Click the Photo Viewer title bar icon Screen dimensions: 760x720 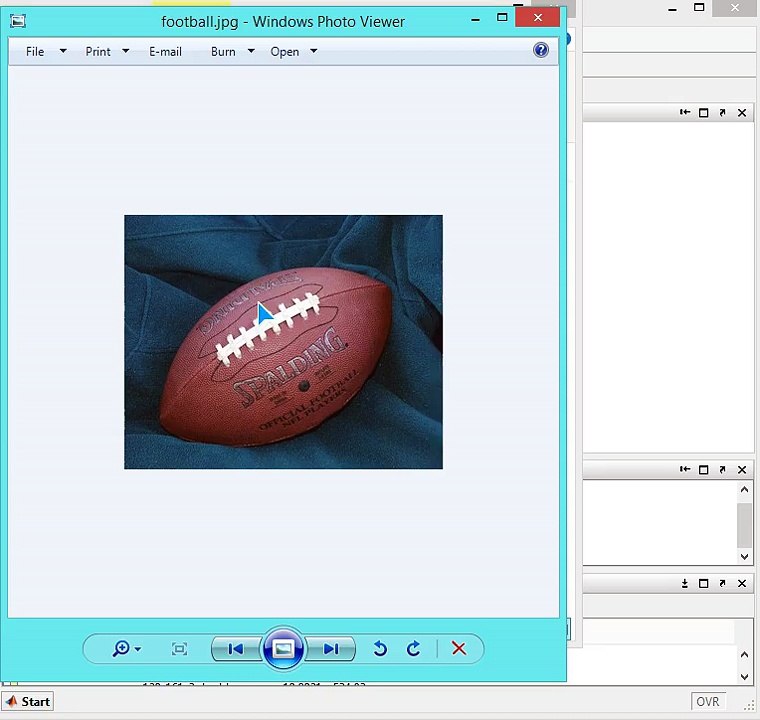tap(18, 21)
